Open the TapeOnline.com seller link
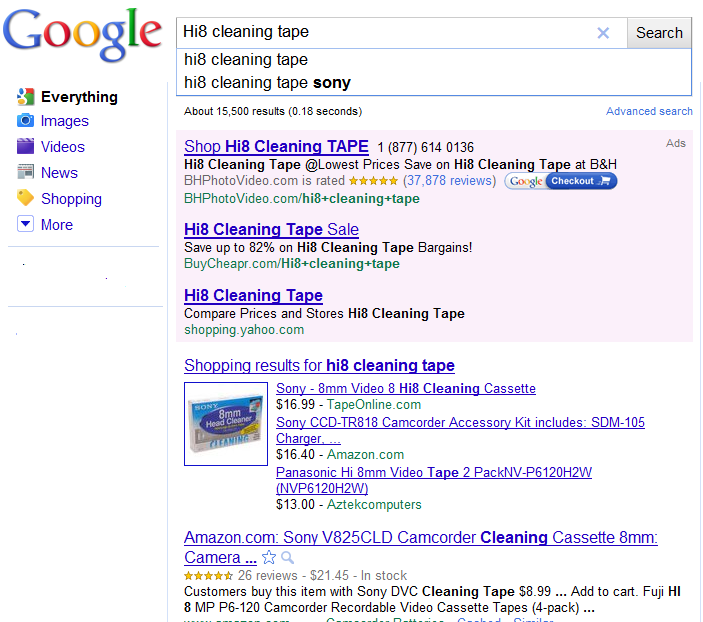Viewport: 703px width, 622px height. [x=374, y=405]
